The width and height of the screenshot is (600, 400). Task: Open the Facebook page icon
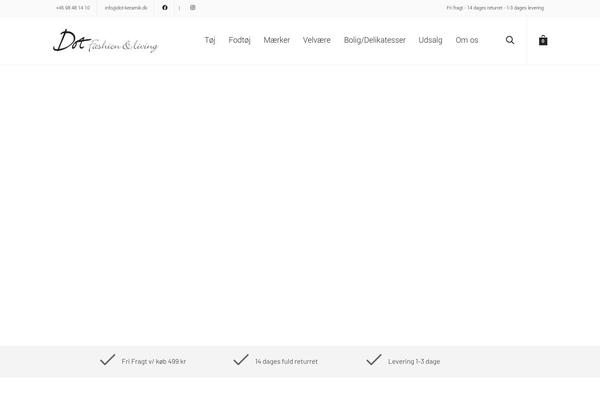[x=165, y=8]
